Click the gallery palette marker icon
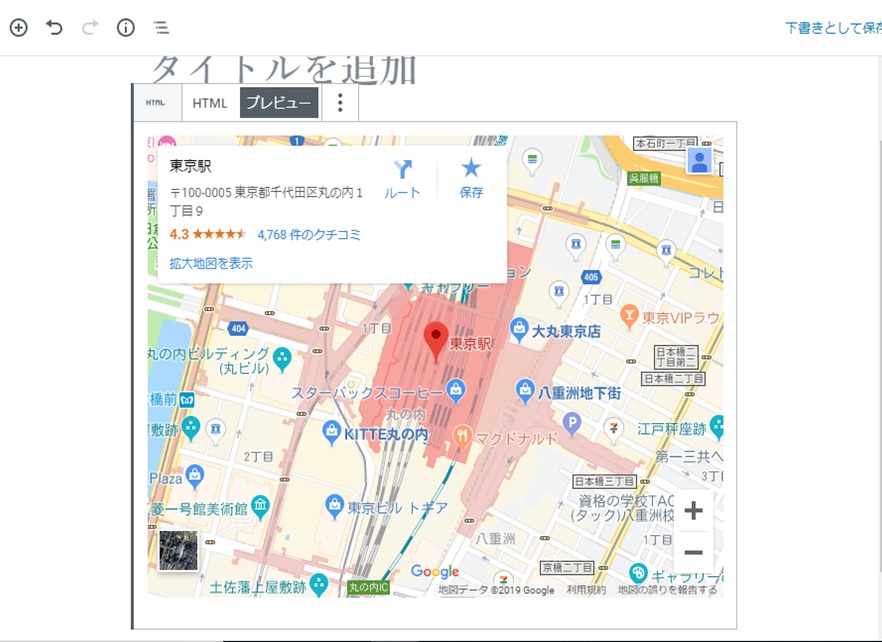 click(x=638, y=574)
